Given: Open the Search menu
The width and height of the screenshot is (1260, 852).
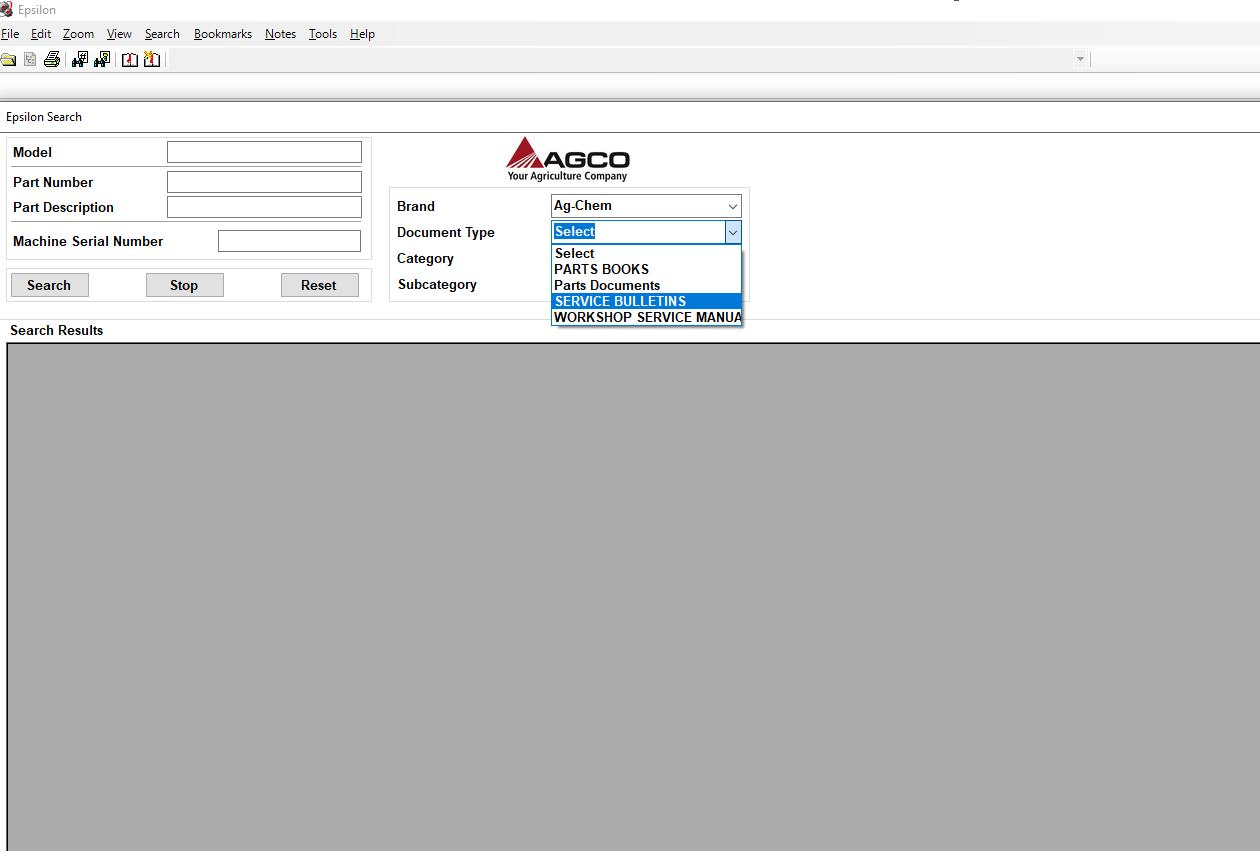Looking at the screenshot, I should (162, 34).
